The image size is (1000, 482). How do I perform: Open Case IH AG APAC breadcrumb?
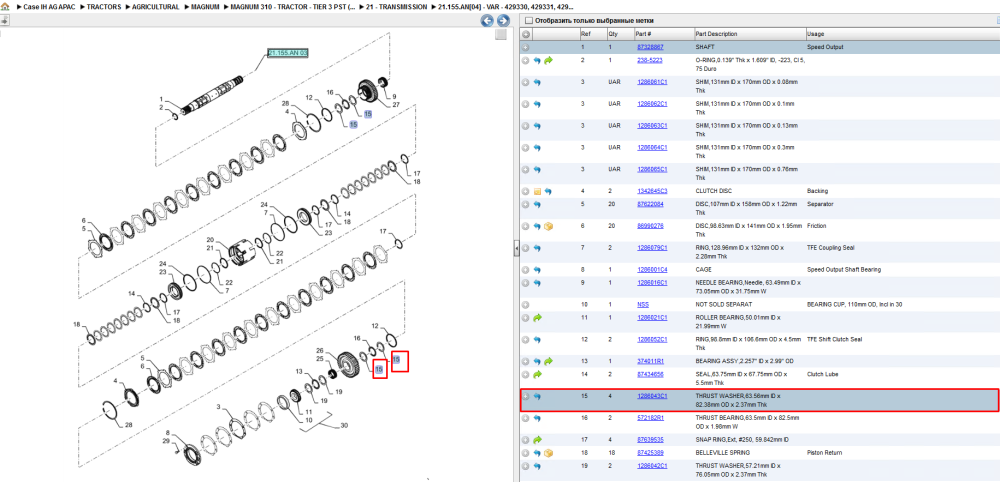click(49, 7)
